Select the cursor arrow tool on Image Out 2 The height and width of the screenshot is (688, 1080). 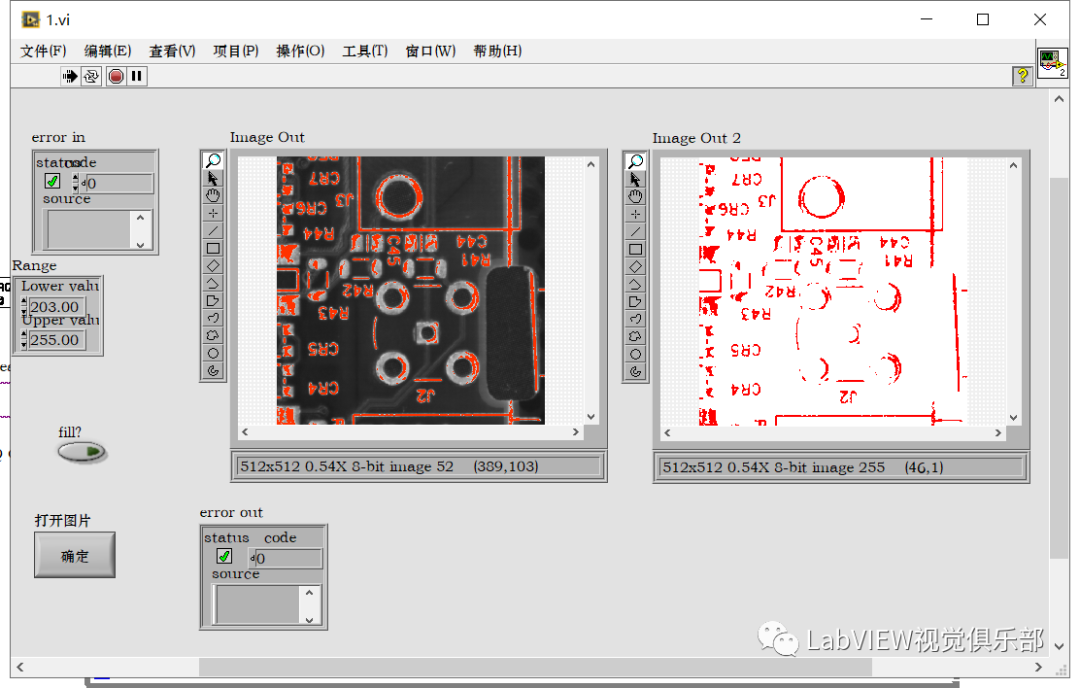point(636,177)
